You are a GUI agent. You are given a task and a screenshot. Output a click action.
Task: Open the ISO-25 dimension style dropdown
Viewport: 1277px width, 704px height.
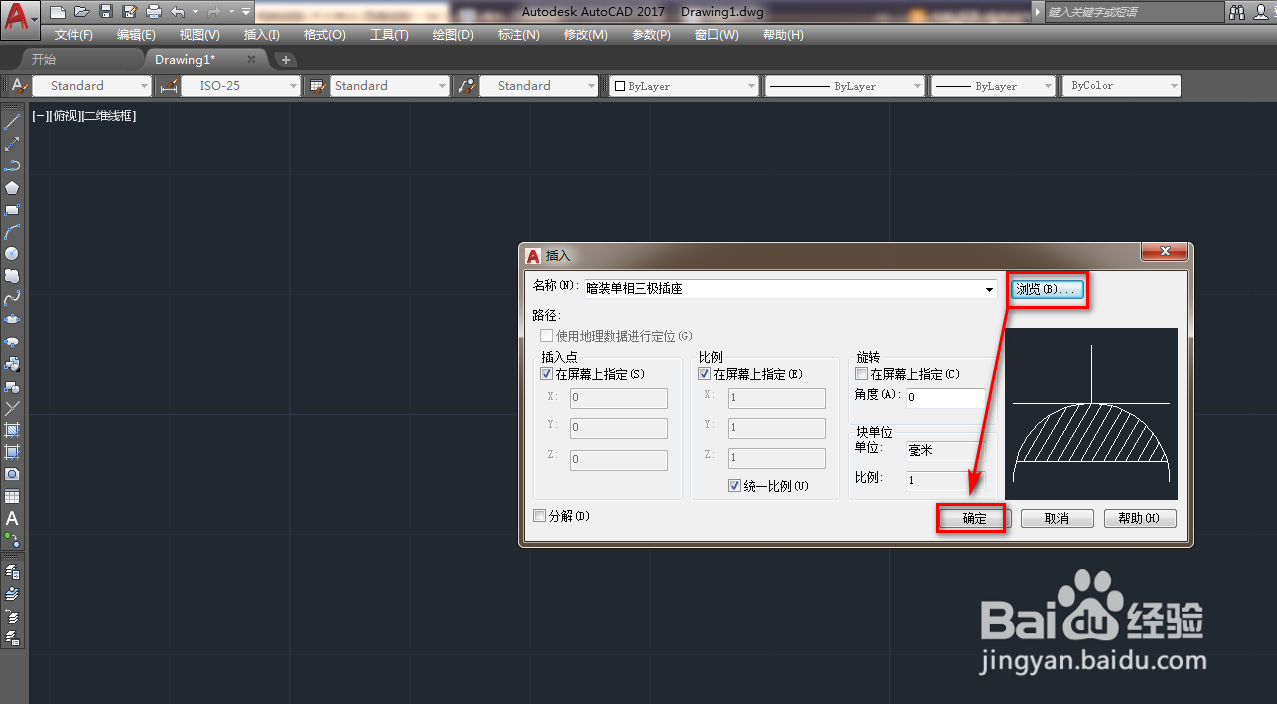(294, 86)
